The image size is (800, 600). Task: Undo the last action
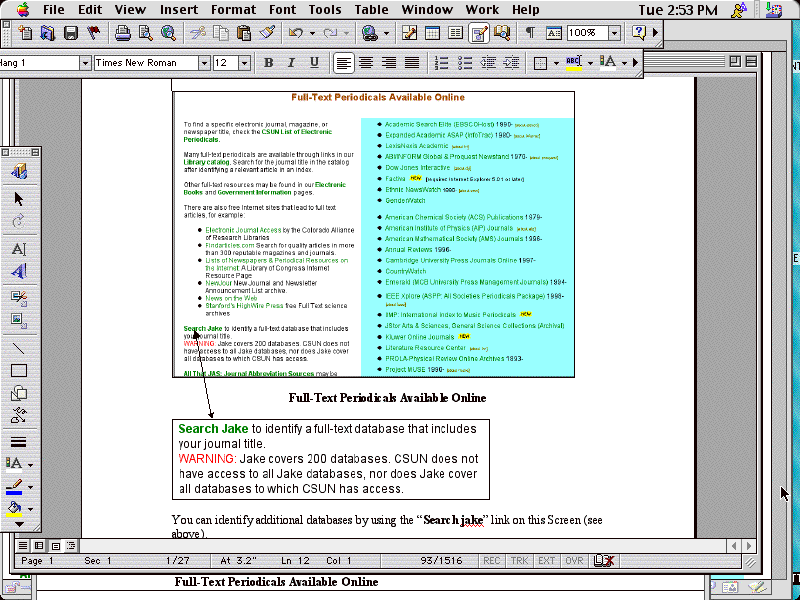[295, 33]
